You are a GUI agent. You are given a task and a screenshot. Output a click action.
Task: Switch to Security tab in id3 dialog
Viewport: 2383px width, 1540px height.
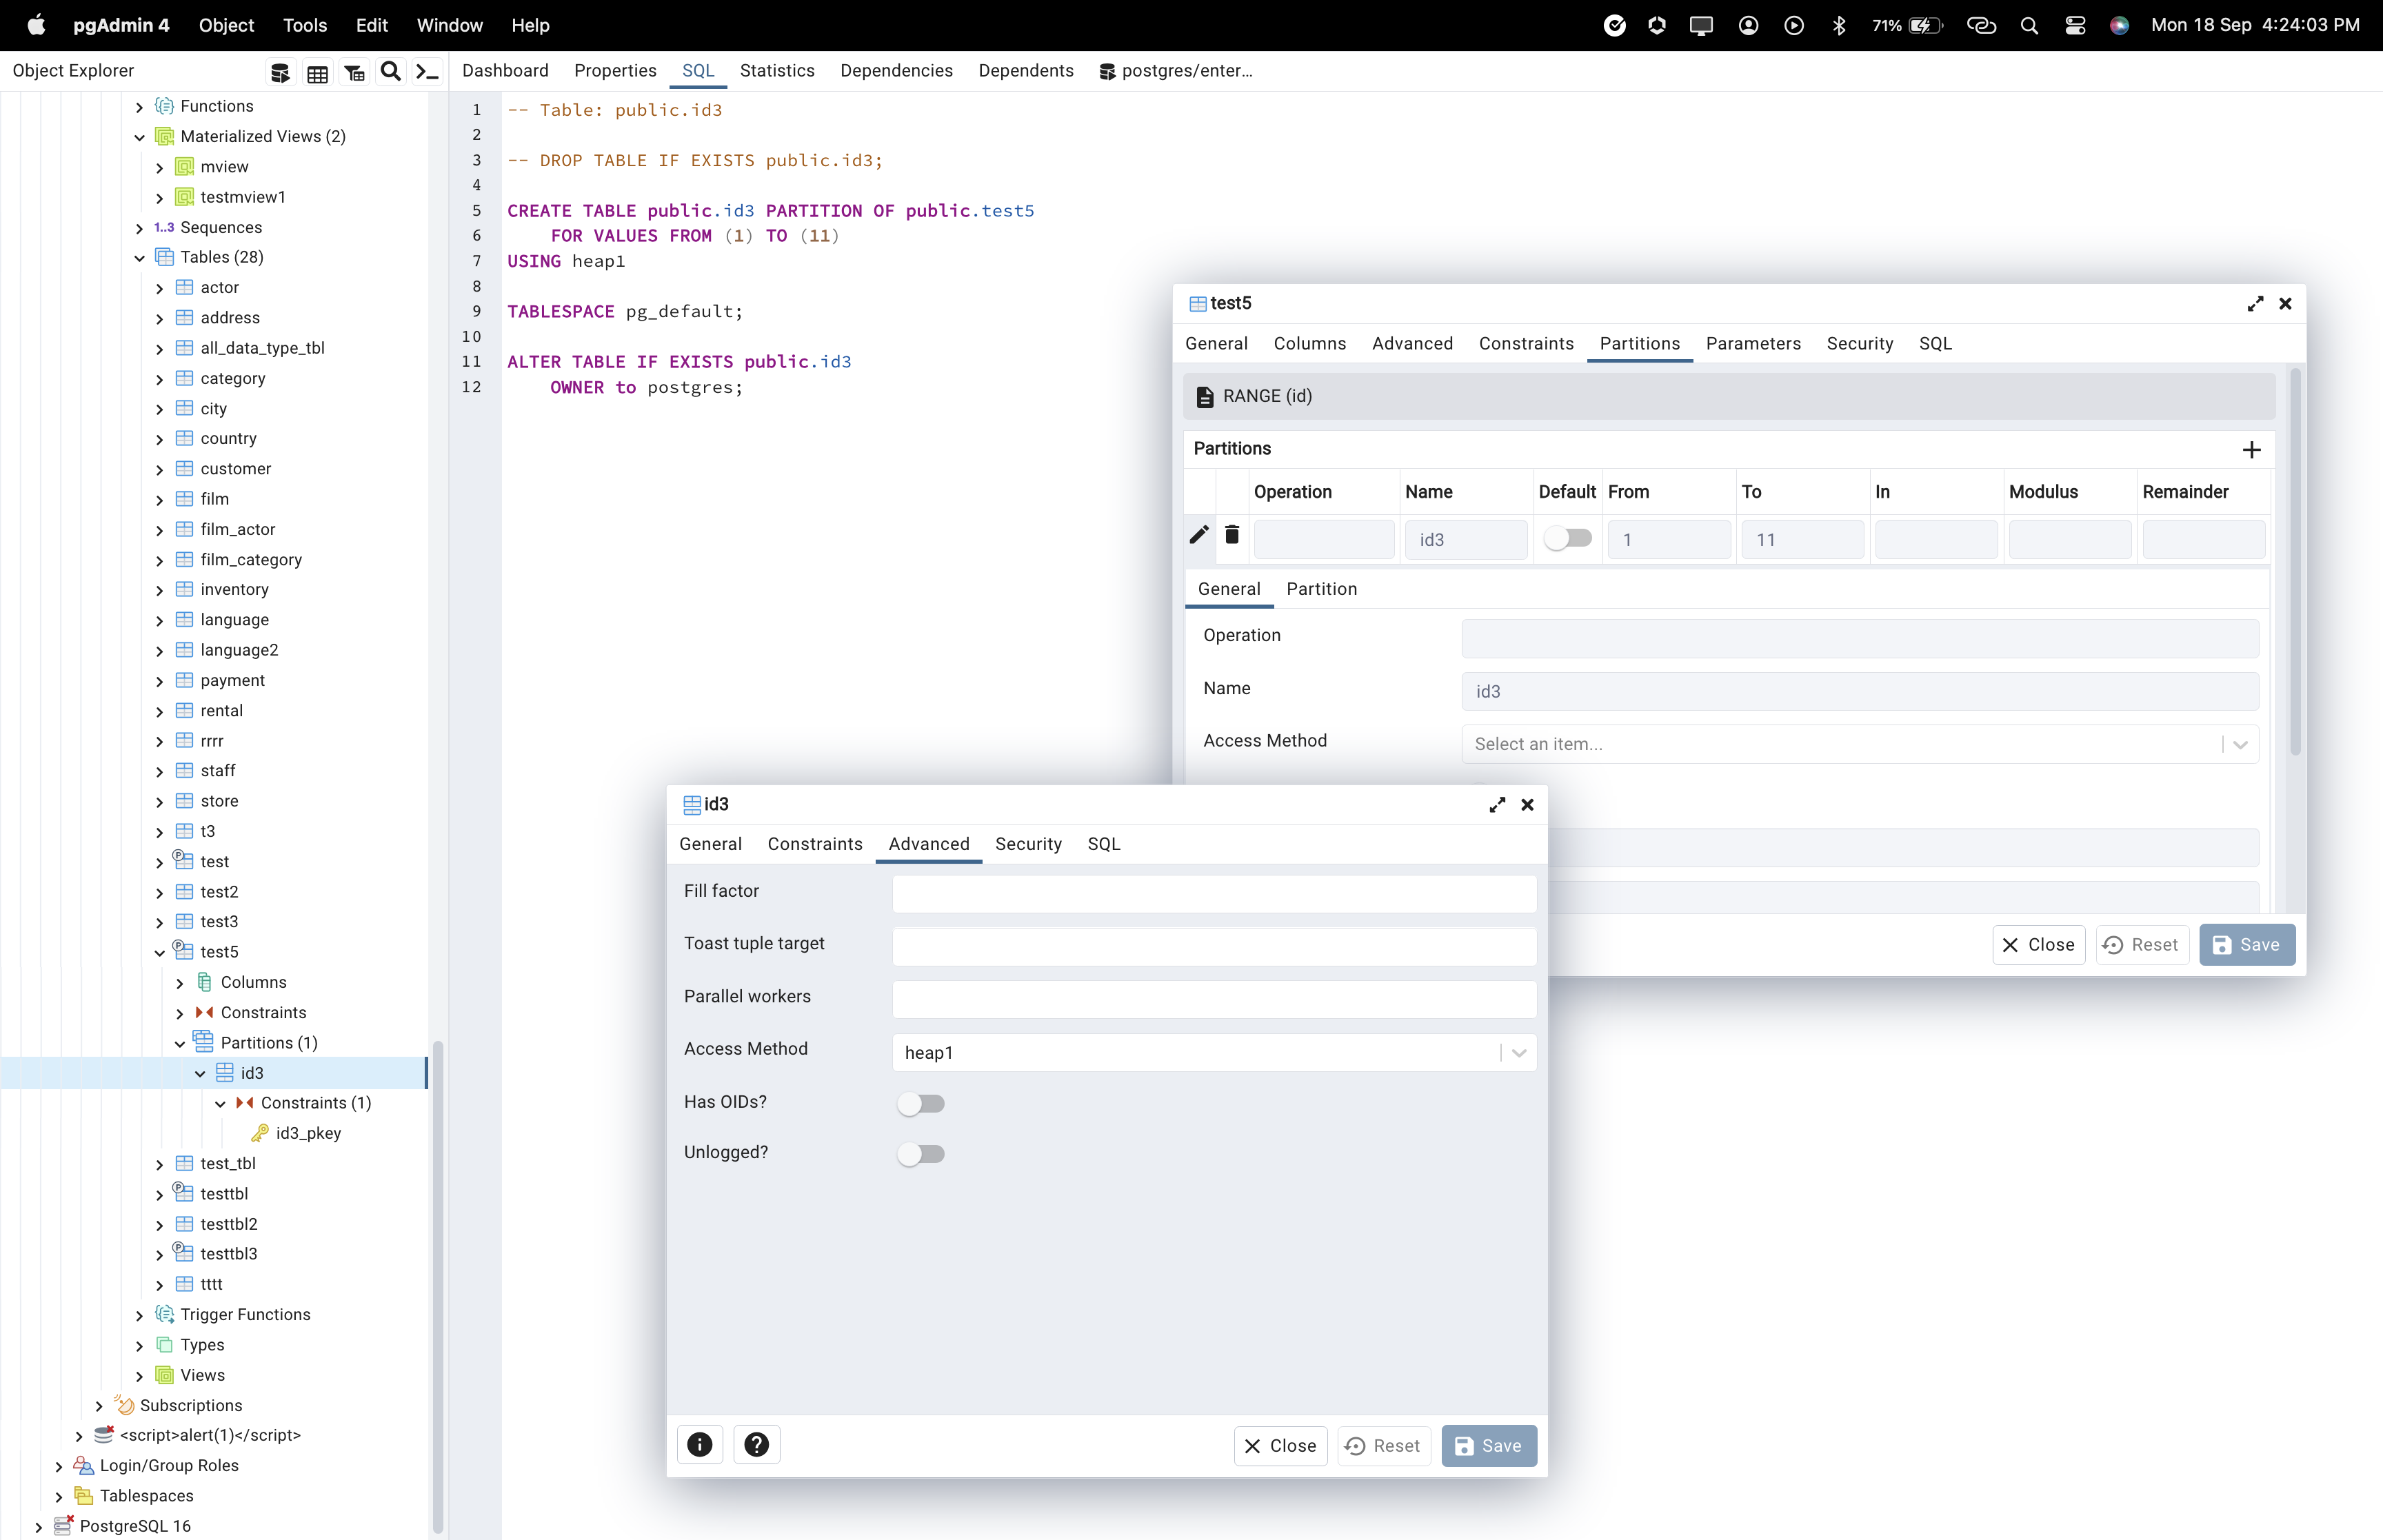pyautogui.click(x=1027, y=844)
